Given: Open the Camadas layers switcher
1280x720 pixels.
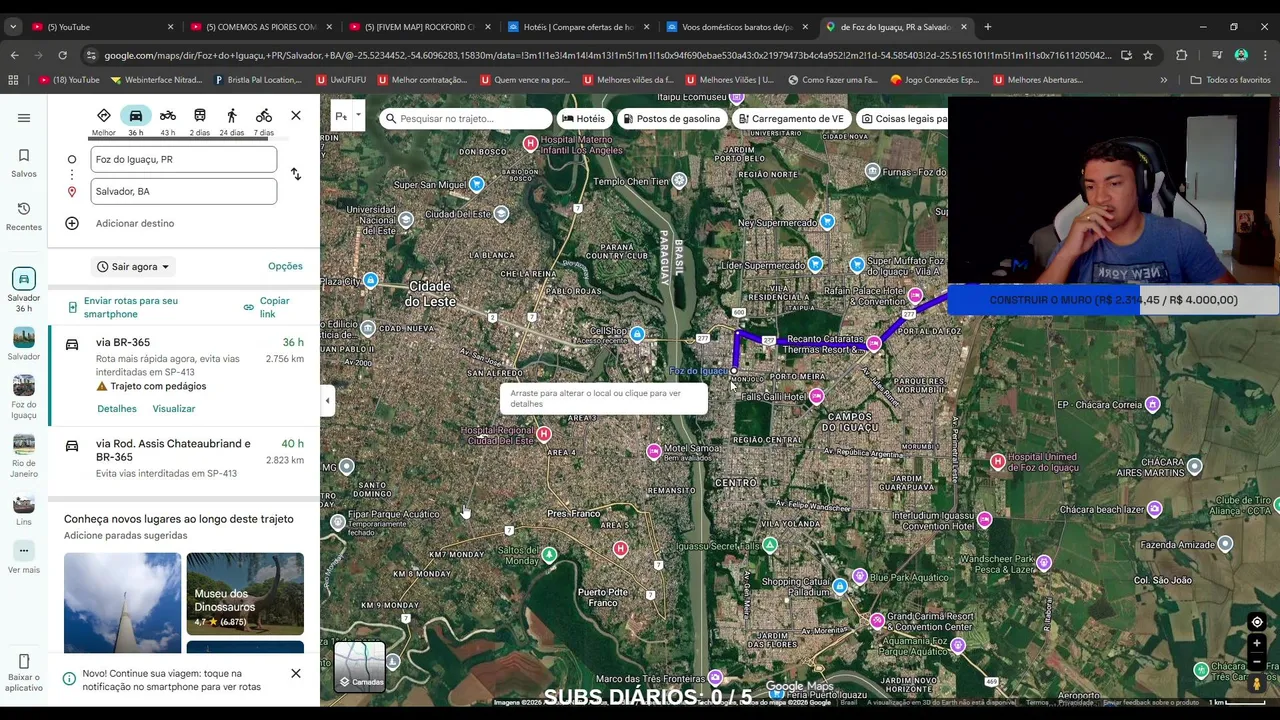Looking at the screenshot, I should (x=359, y=667).
